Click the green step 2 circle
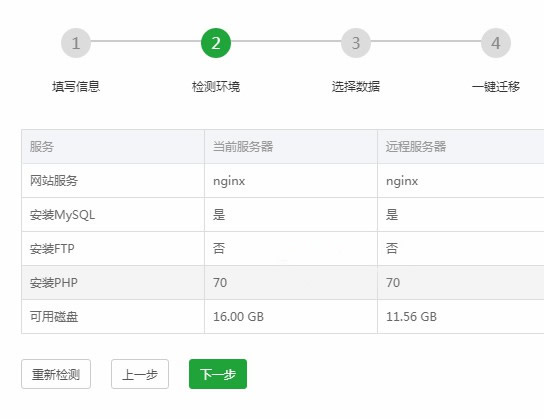This screenshot has width=544, height=419. [x=216, y=43]
